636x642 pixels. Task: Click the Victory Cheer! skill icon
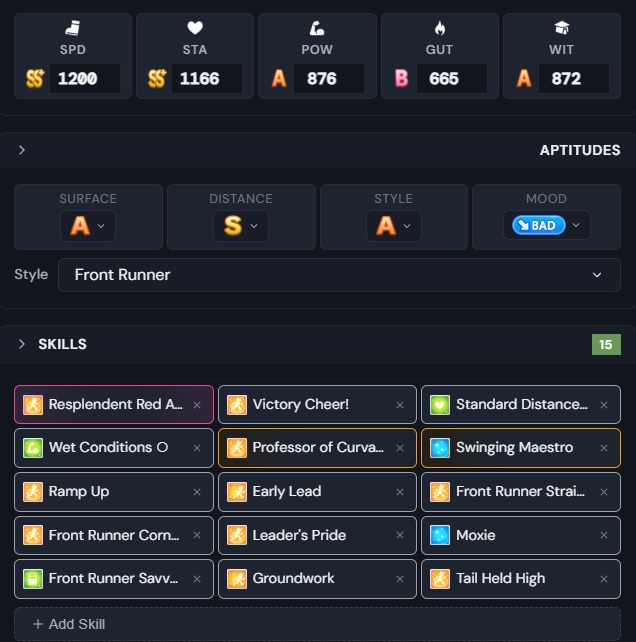tap(237, 405)
